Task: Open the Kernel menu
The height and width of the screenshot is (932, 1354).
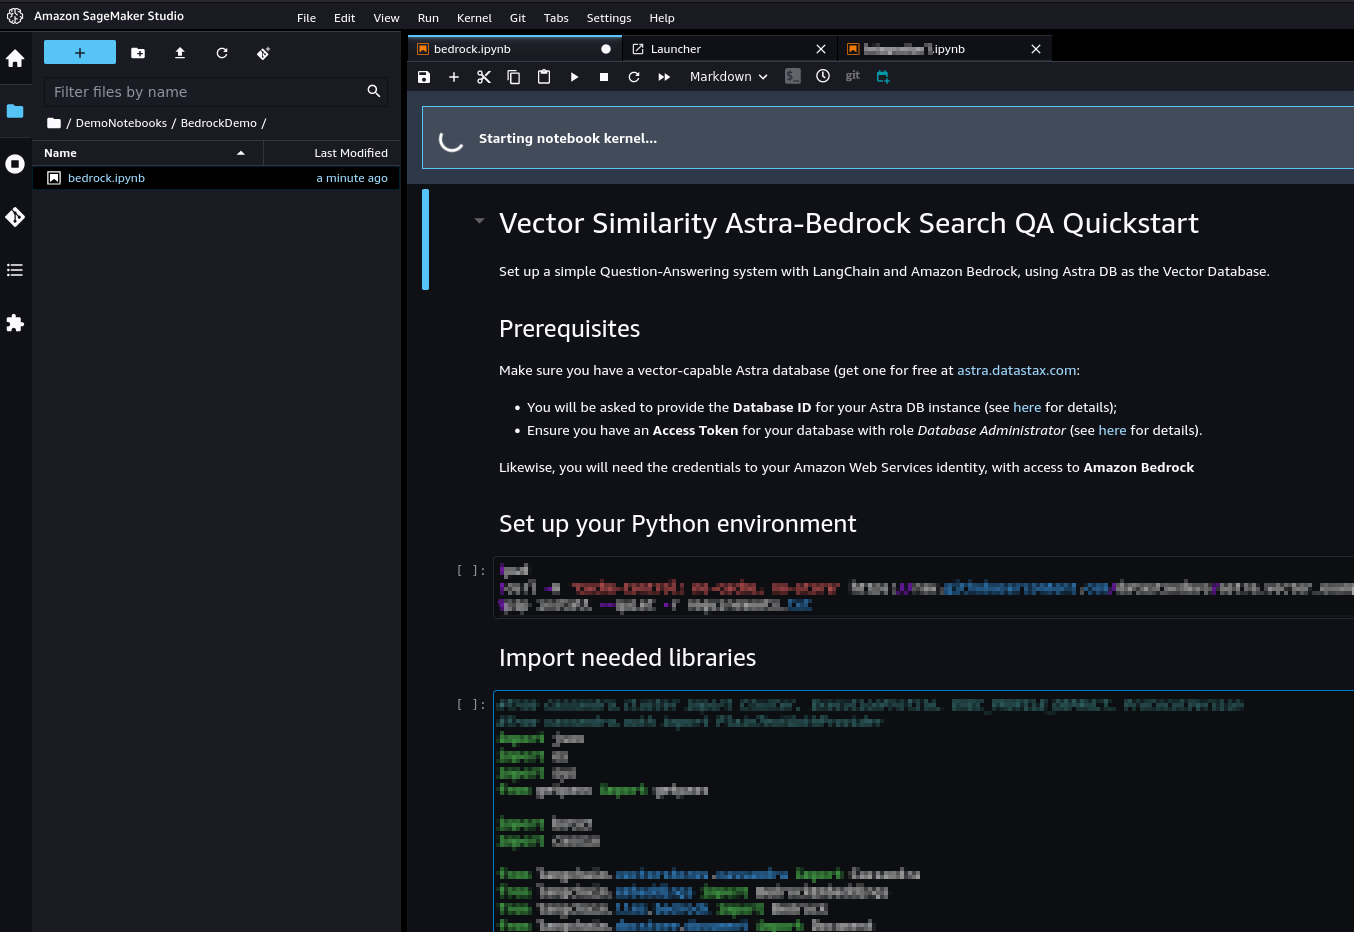Action: [x=474, y=18]
